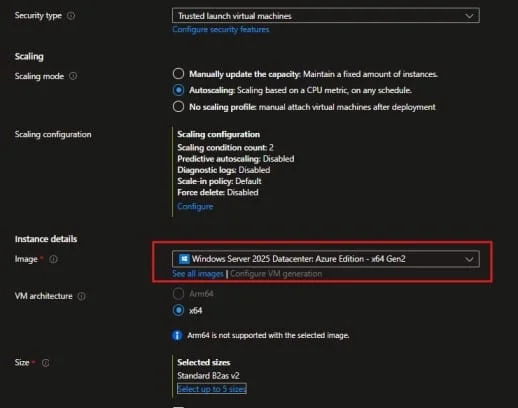Choose the Arm64 architecture radio button
This screenshot has width=518, height=408.
click(x=178, y=294)
